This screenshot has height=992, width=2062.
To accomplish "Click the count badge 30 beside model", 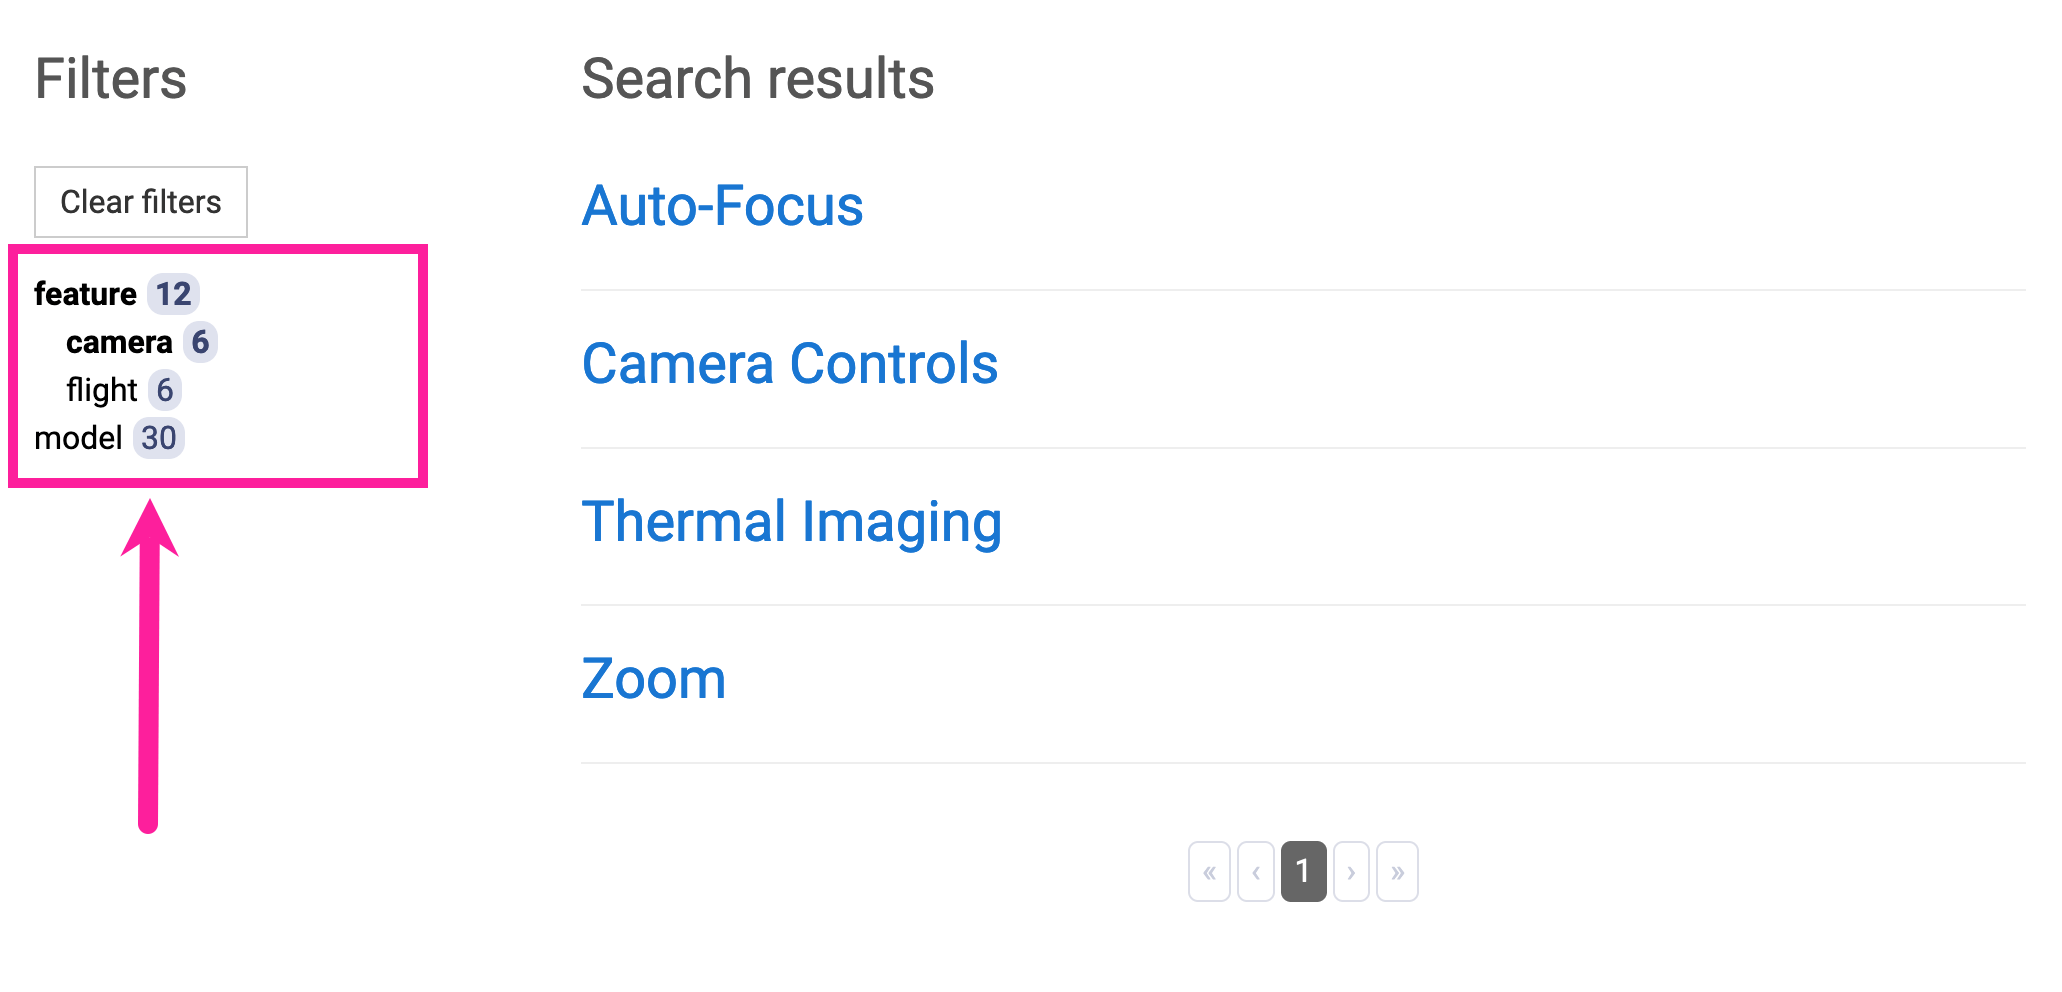I will point(158,437).
